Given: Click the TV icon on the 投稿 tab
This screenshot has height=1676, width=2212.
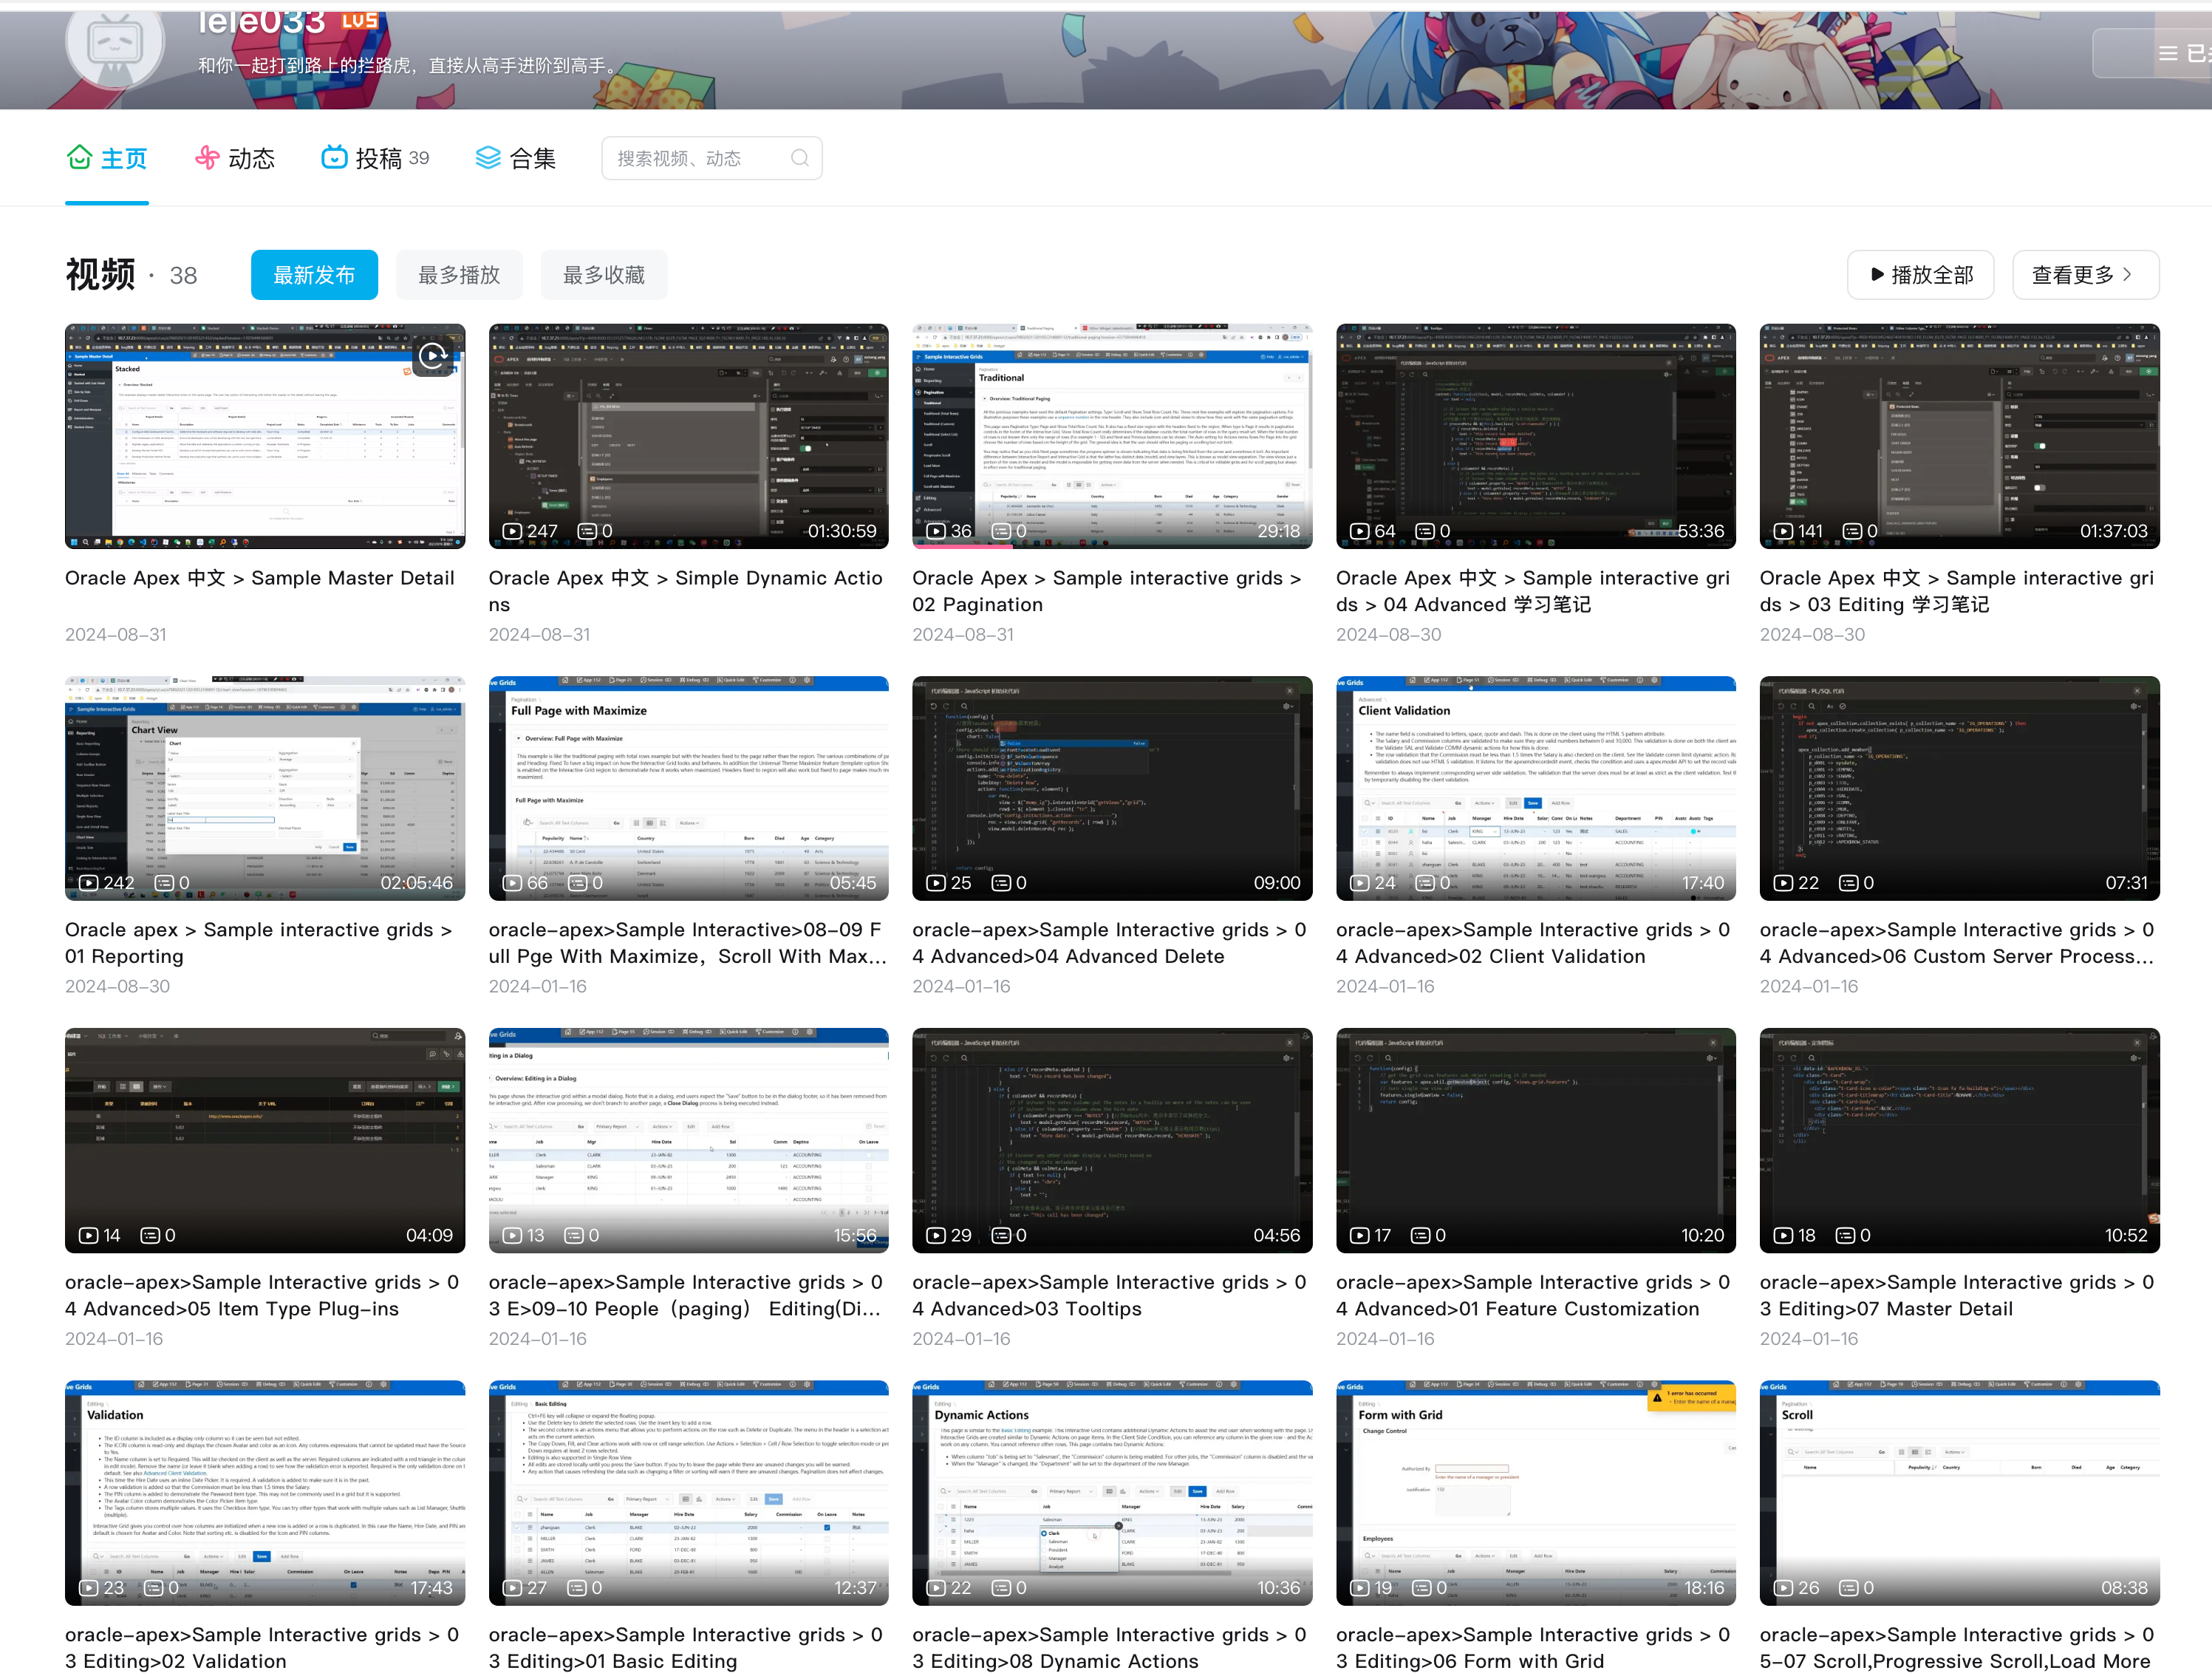Looking at the screenshot, I should 334,158.
